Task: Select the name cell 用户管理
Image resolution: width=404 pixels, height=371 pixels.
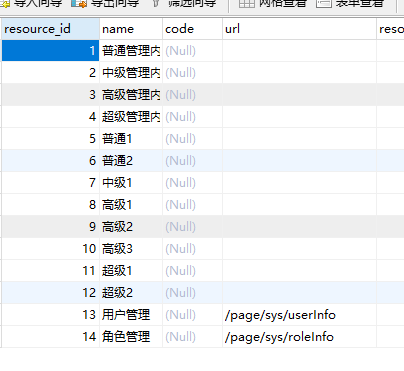Action: pyautogui.click(x=131, y=315)
